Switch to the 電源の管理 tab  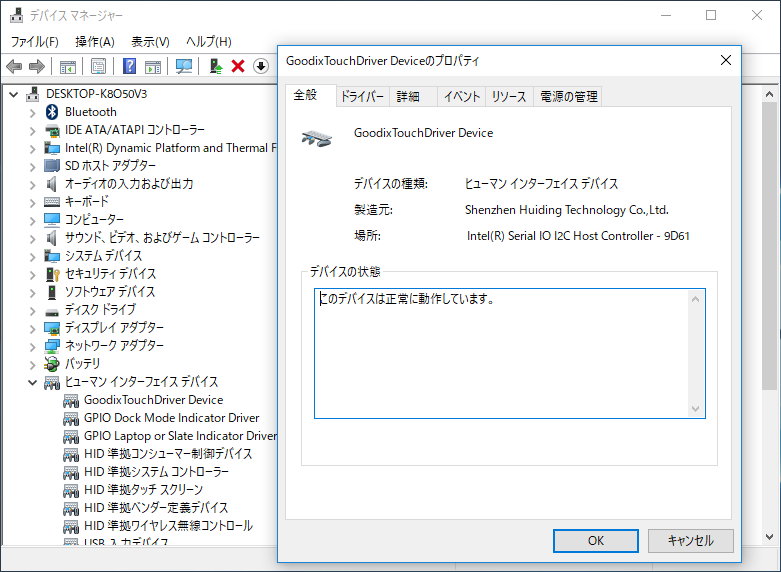[569, 96]
